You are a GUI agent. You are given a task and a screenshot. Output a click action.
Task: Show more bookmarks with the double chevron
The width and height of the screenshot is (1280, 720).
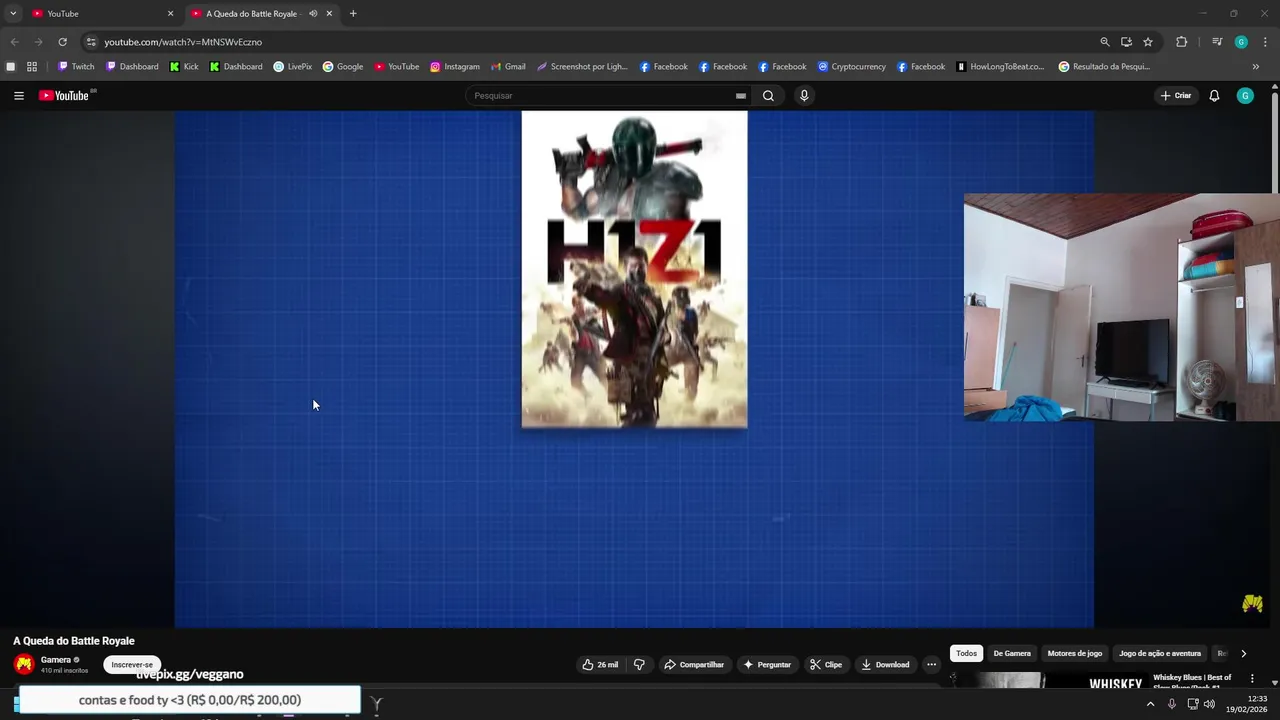(x=1256, y=67)
